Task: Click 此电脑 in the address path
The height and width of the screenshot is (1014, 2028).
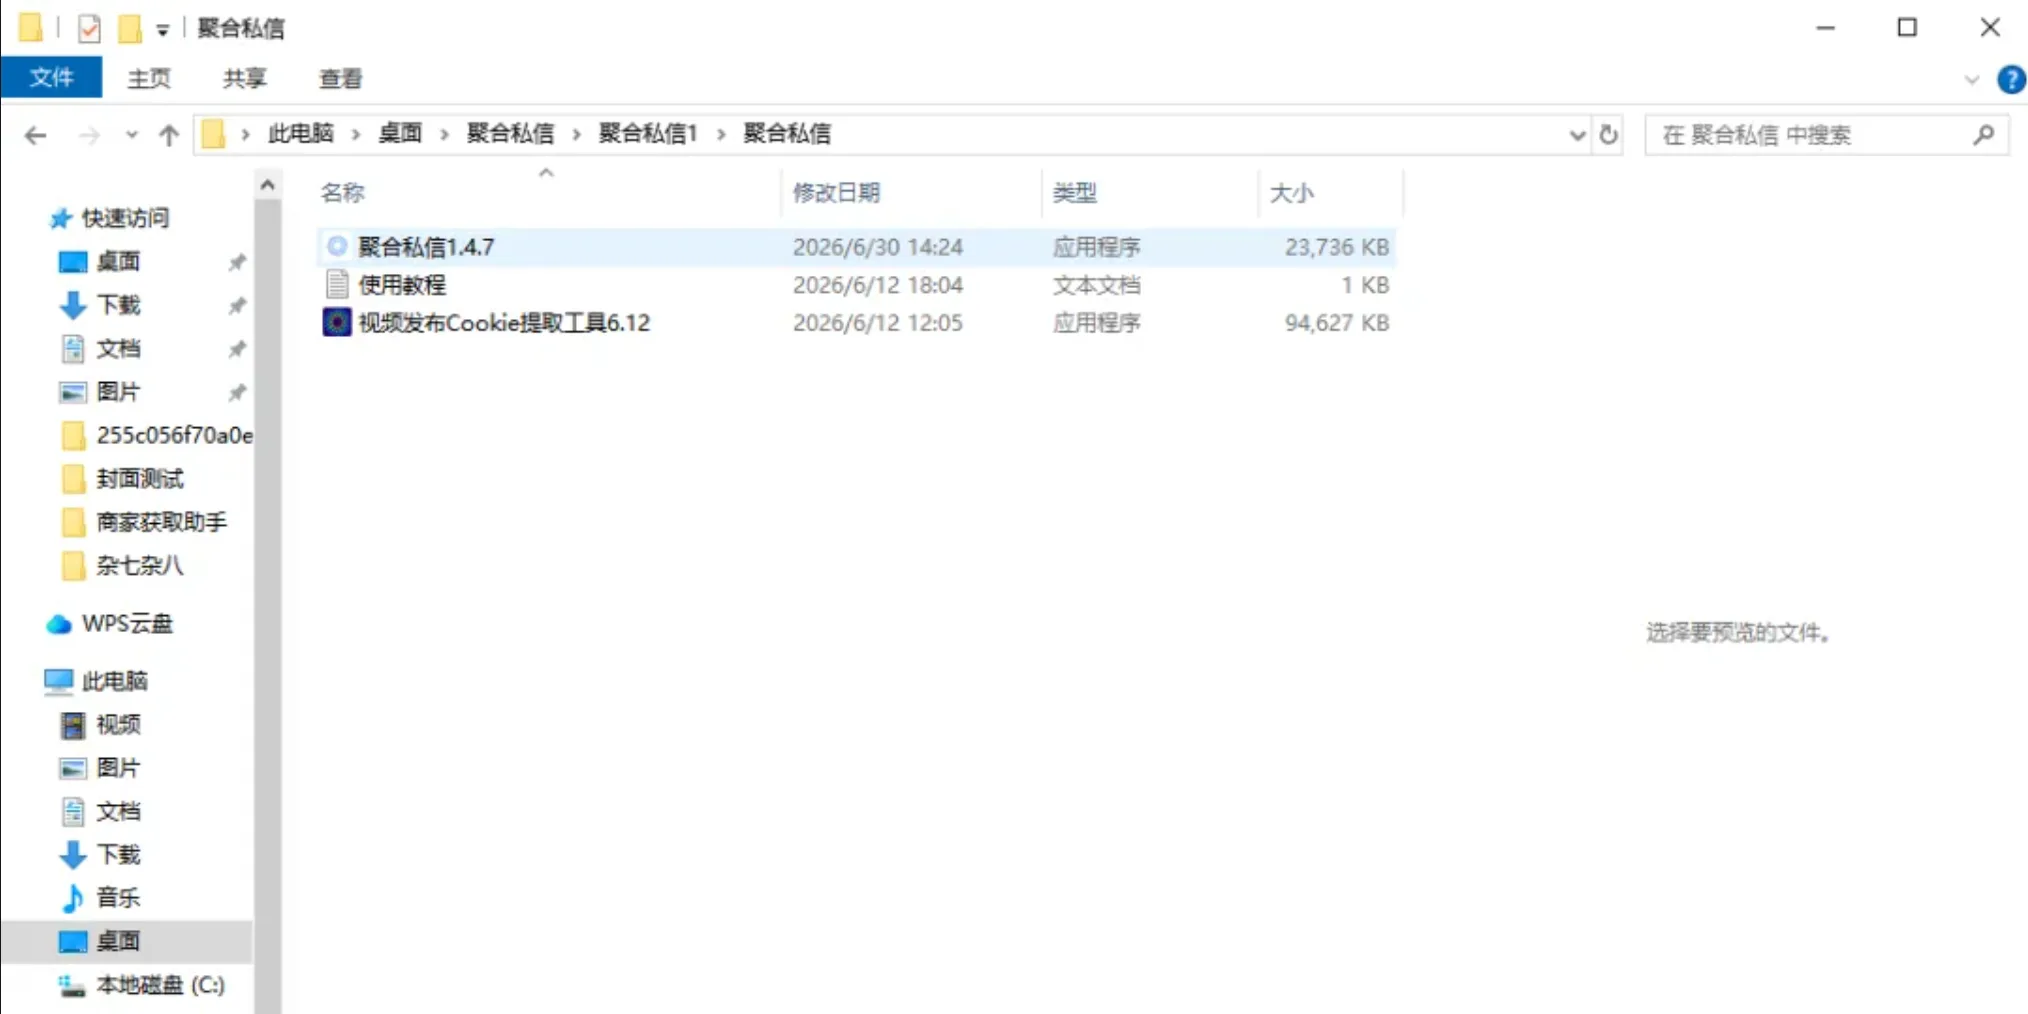Action: coord(301,134)
